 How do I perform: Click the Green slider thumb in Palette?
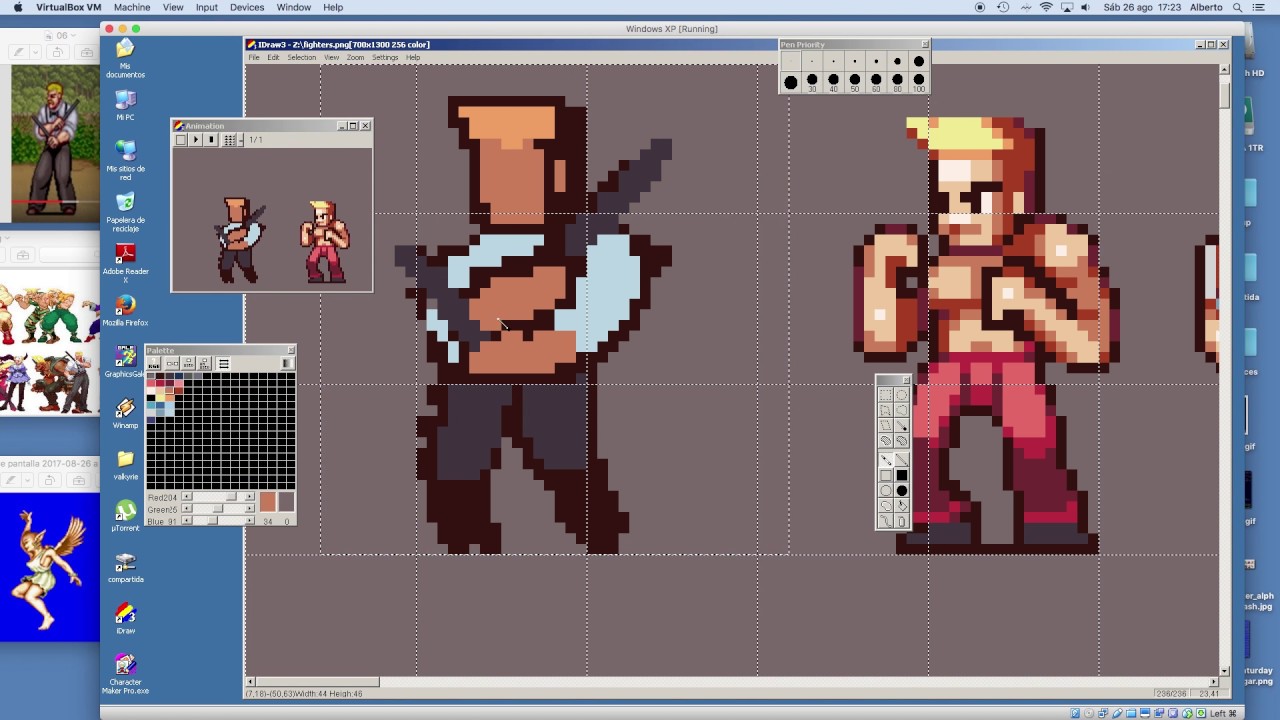218,508
